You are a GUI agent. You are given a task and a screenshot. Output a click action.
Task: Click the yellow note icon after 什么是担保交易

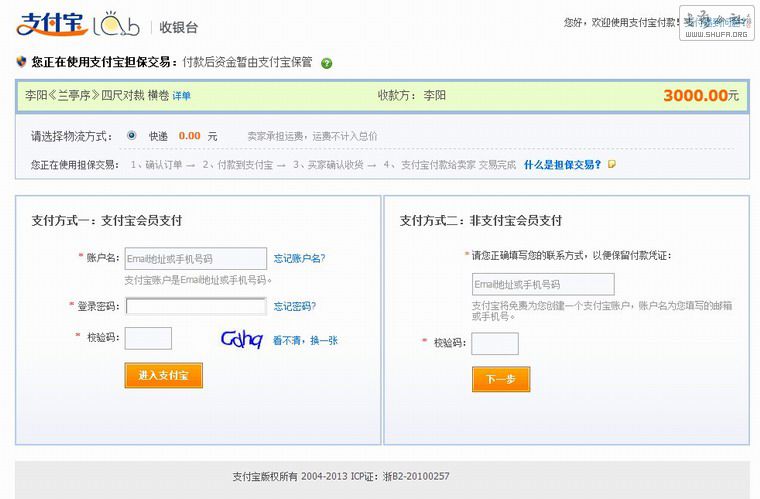click(x=612, y=165)
